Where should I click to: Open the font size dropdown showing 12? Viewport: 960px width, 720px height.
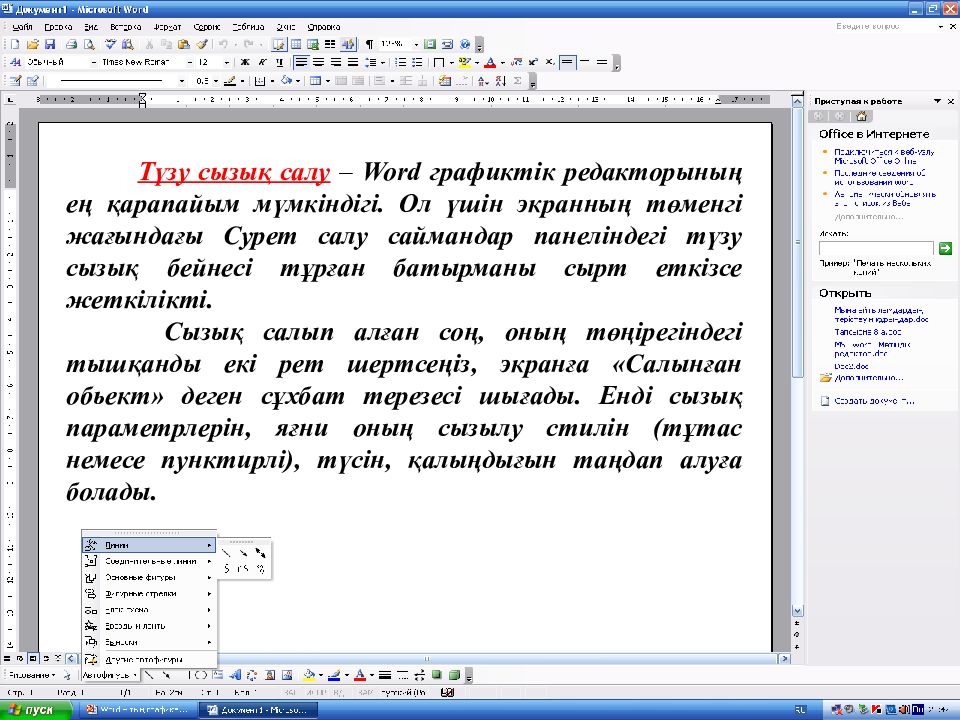[x=226, y=62]
